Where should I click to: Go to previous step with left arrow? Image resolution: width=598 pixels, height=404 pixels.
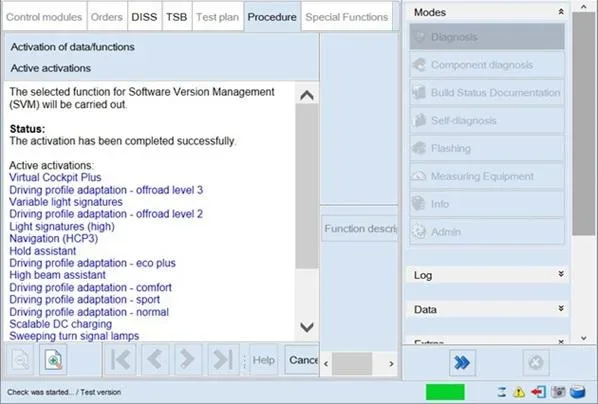[155, 360]
